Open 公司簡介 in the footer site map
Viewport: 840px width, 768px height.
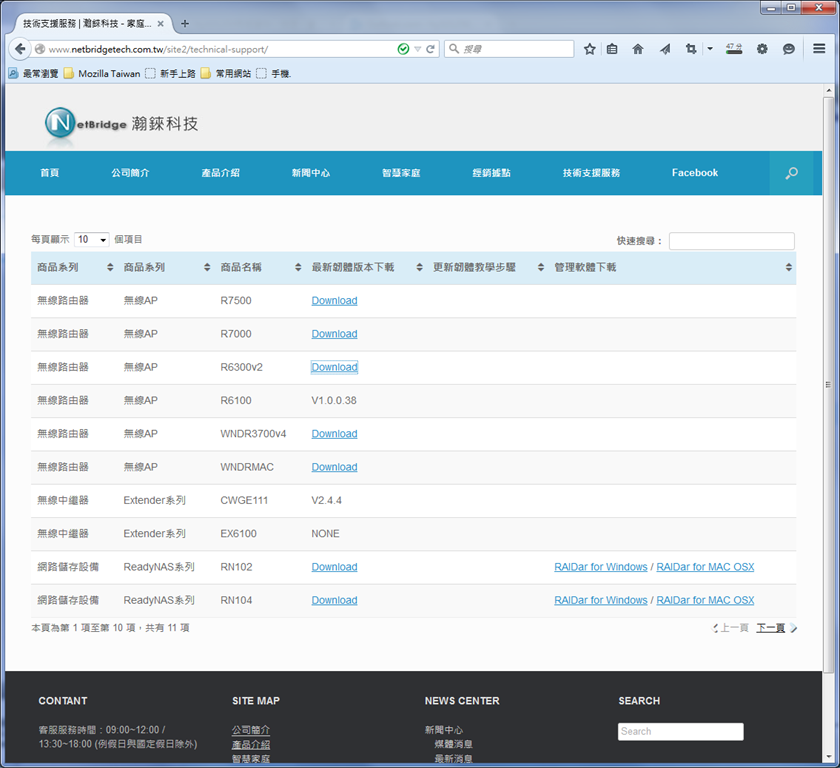click(x=251, y=730)
